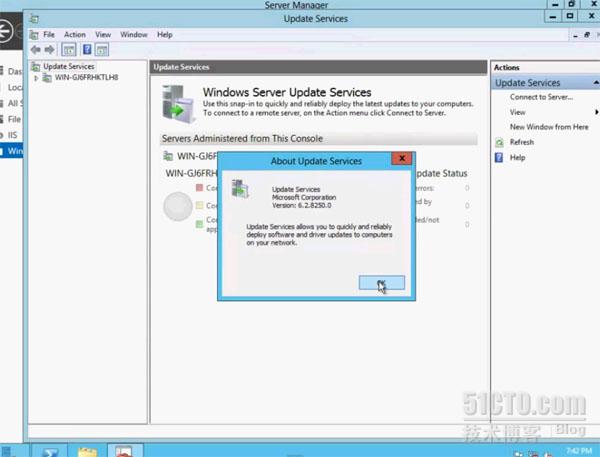Image resolution: width=600 pixels, height=457 pixels.
Task: Click the clock showing 7:42 PM
Action: (x=579, y=450)
